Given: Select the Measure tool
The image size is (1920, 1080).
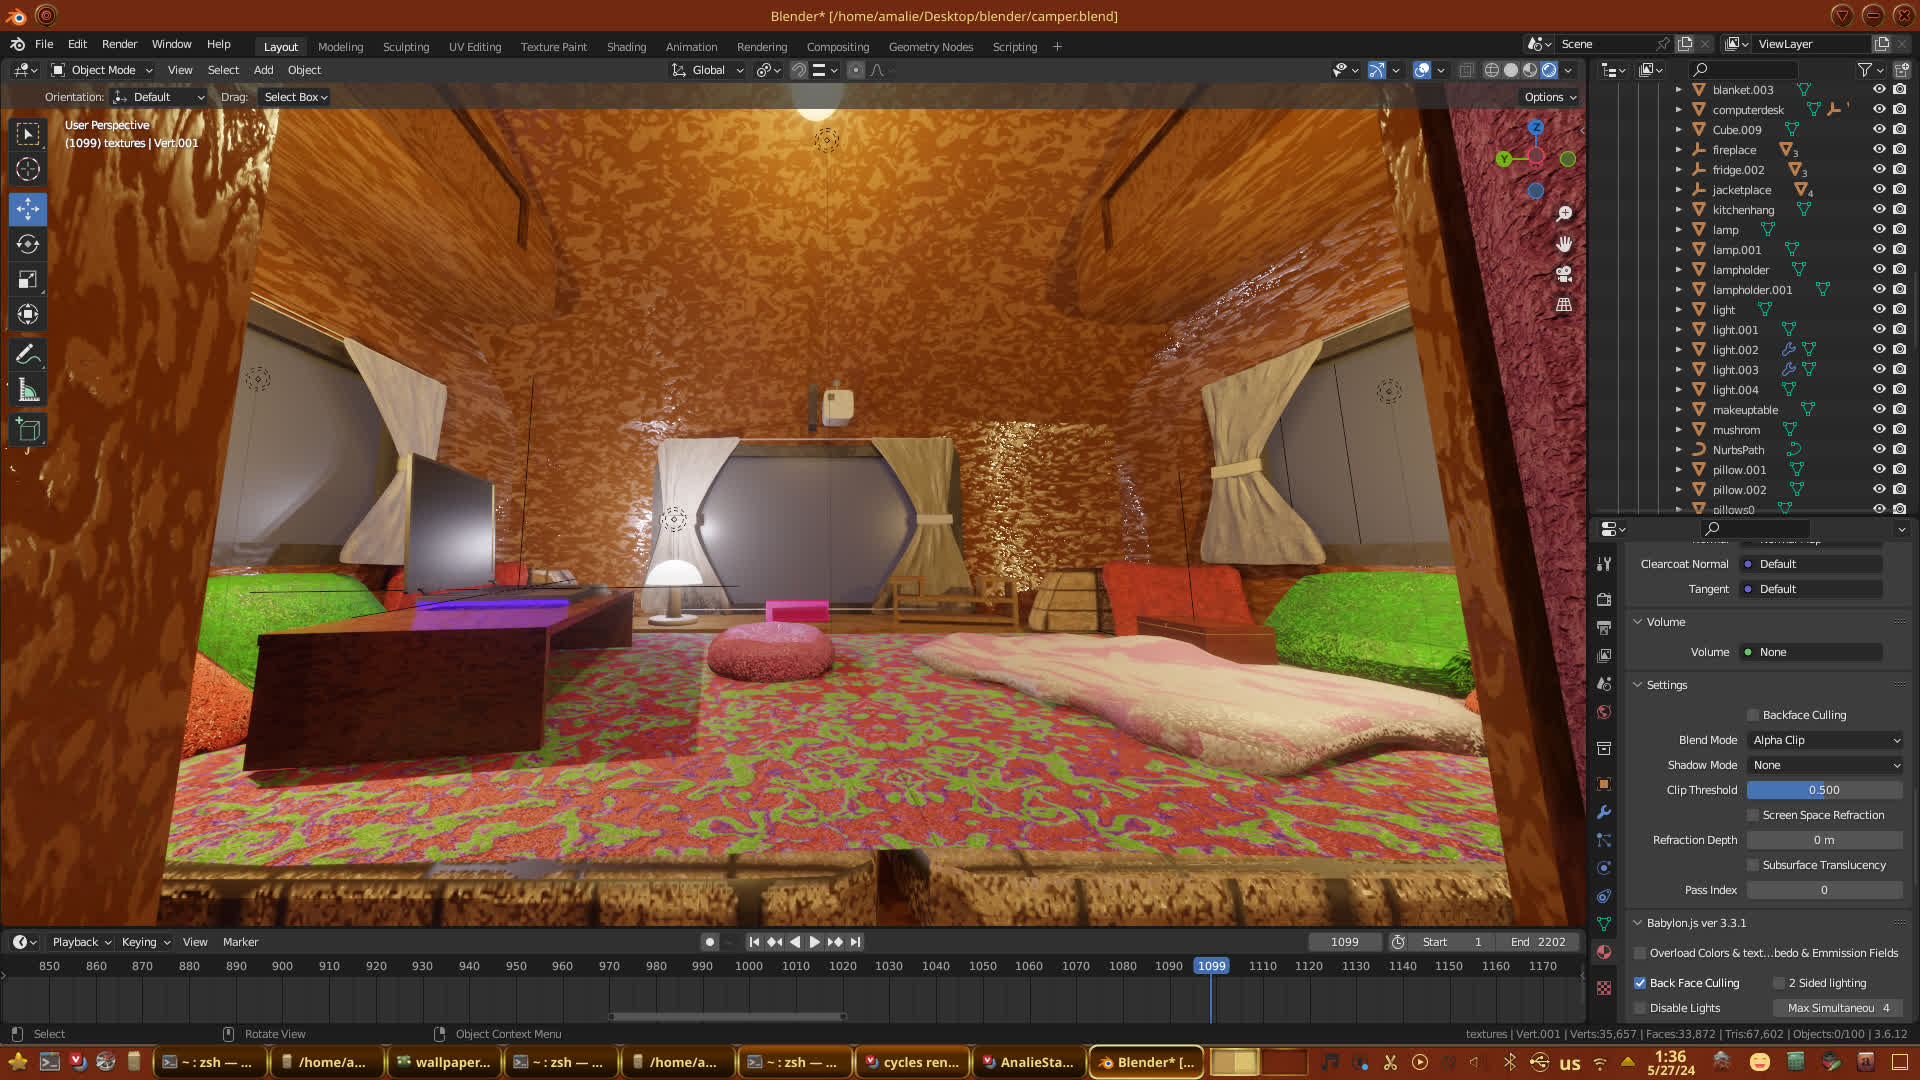Looking at the screenshot, I should click(x=28, y=391).
